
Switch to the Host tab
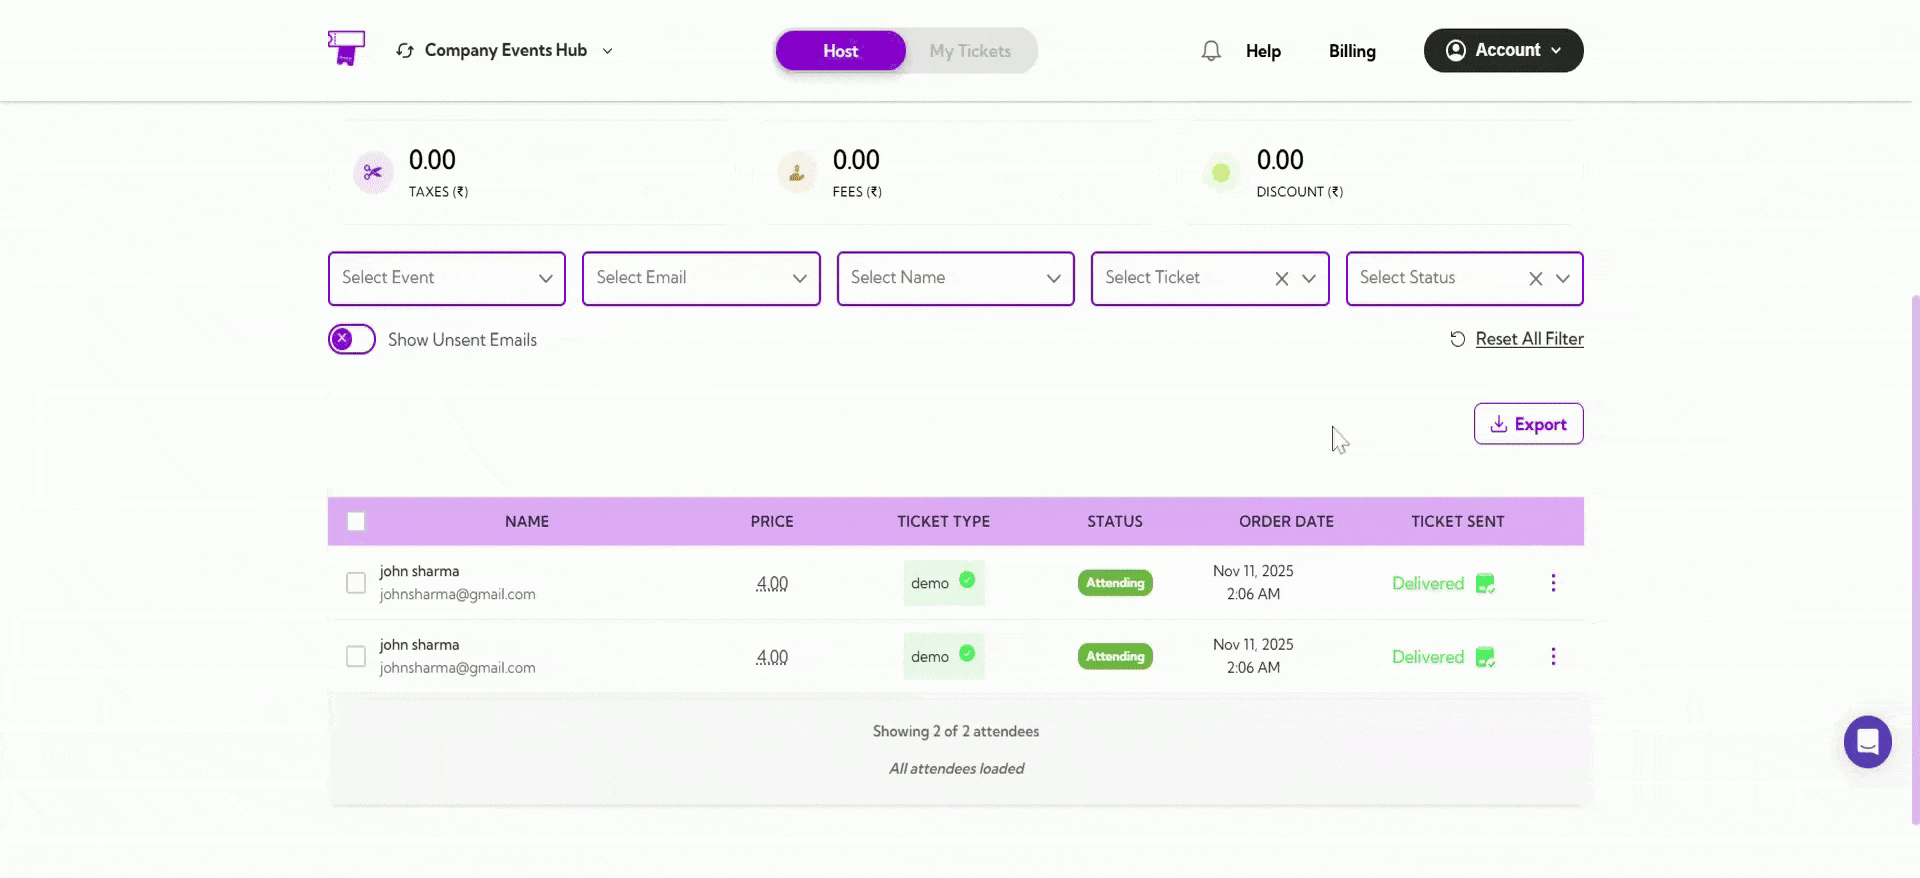point(840,51)
